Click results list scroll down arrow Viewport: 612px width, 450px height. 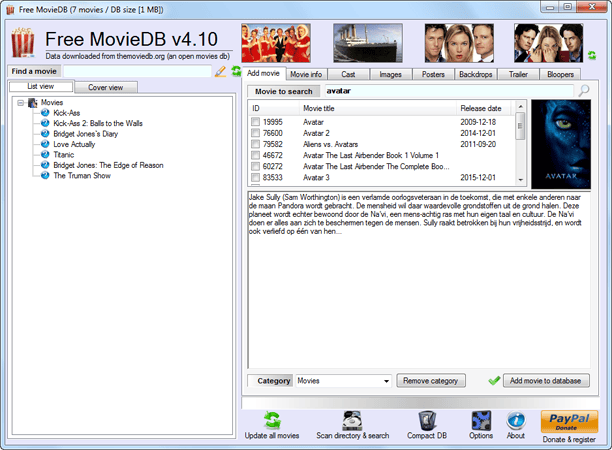click(520, 180)
